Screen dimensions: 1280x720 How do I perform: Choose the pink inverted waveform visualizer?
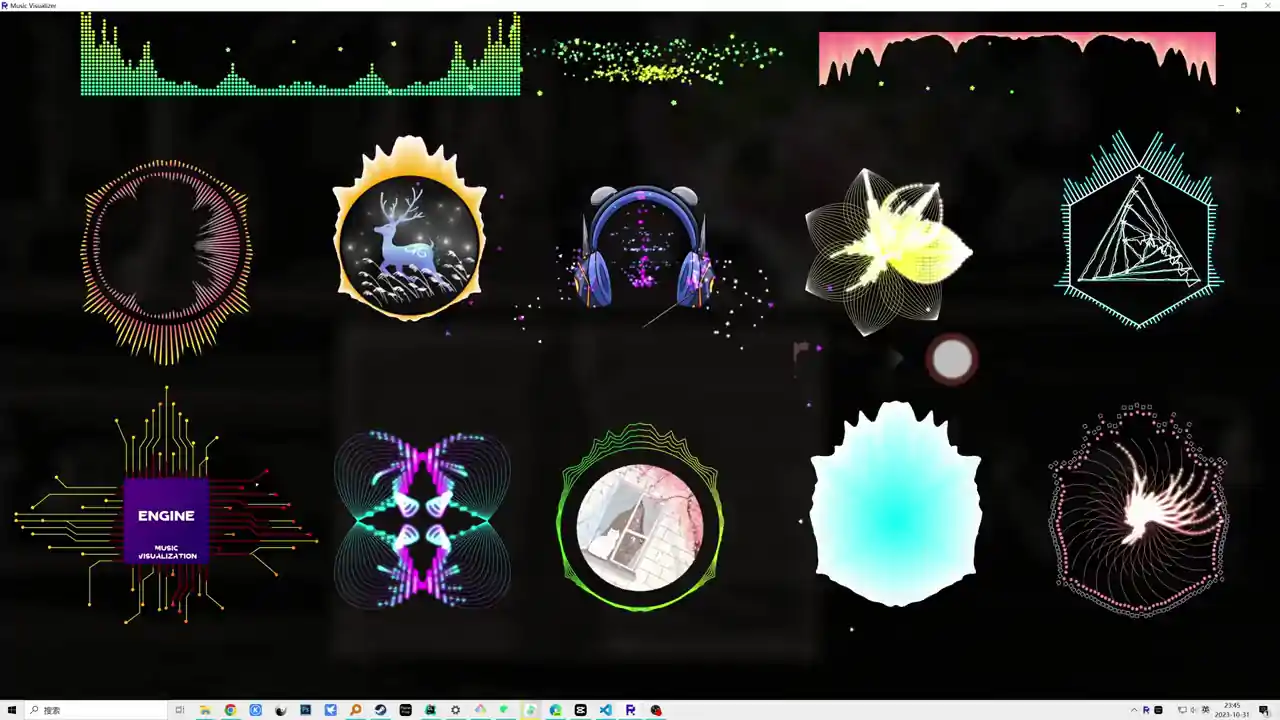pyautogui.click(x=1017, y=58)
